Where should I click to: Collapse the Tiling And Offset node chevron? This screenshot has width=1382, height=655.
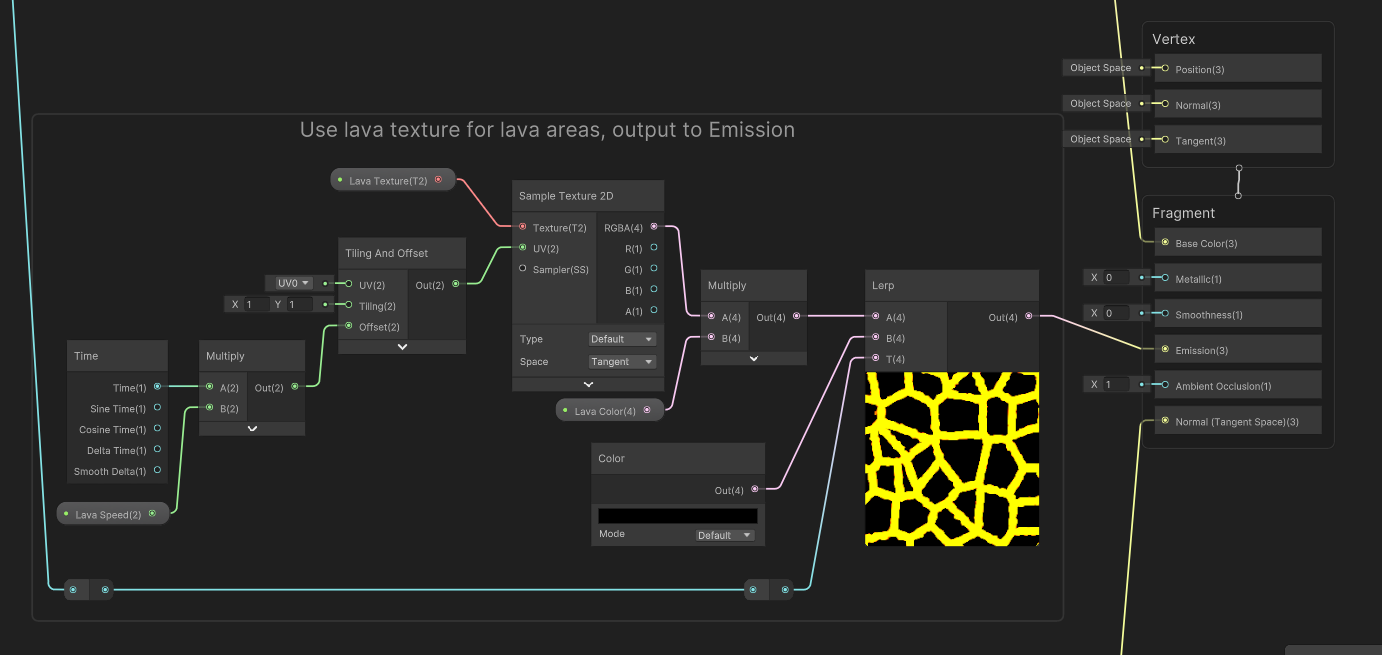402,346
